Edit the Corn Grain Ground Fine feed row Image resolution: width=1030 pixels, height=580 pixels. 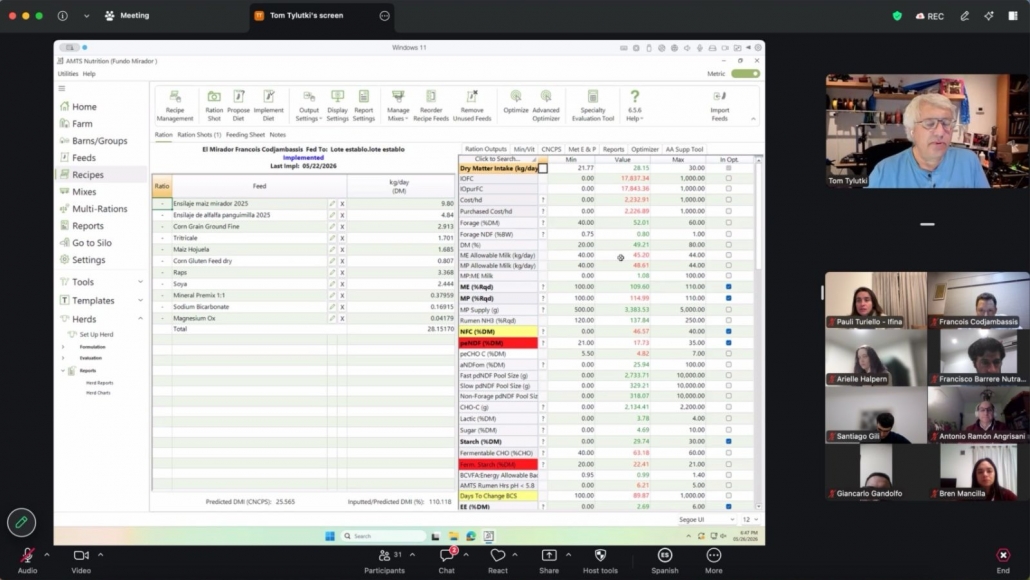click(332, 227)
